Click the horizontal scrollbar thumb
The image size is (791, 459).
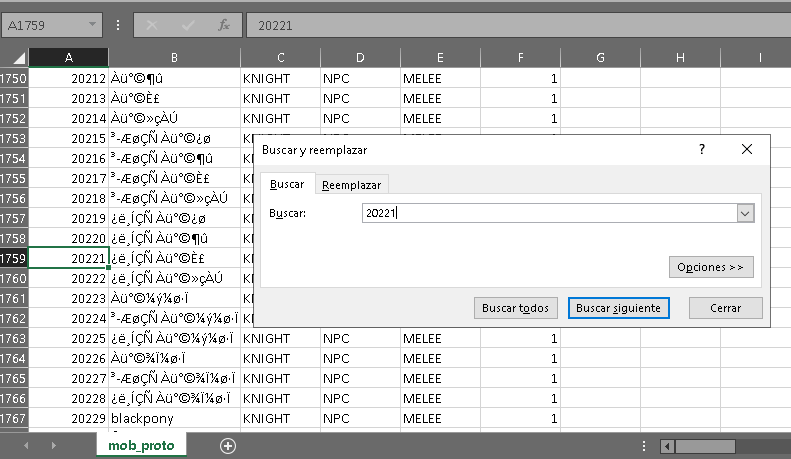[x=705, y=446]
